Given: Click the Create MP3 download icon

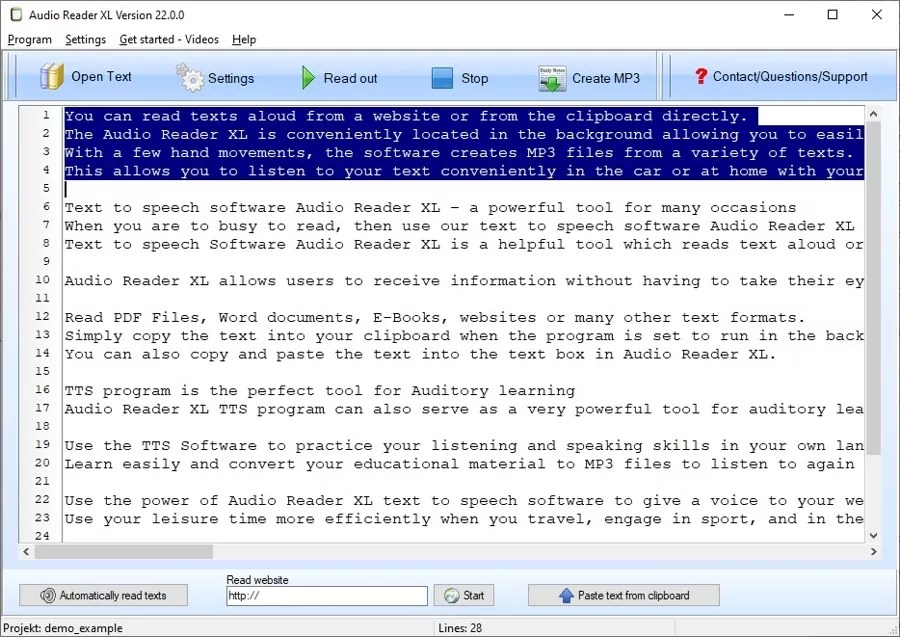Looking at the screenshot, I should (x=552, y=79).
